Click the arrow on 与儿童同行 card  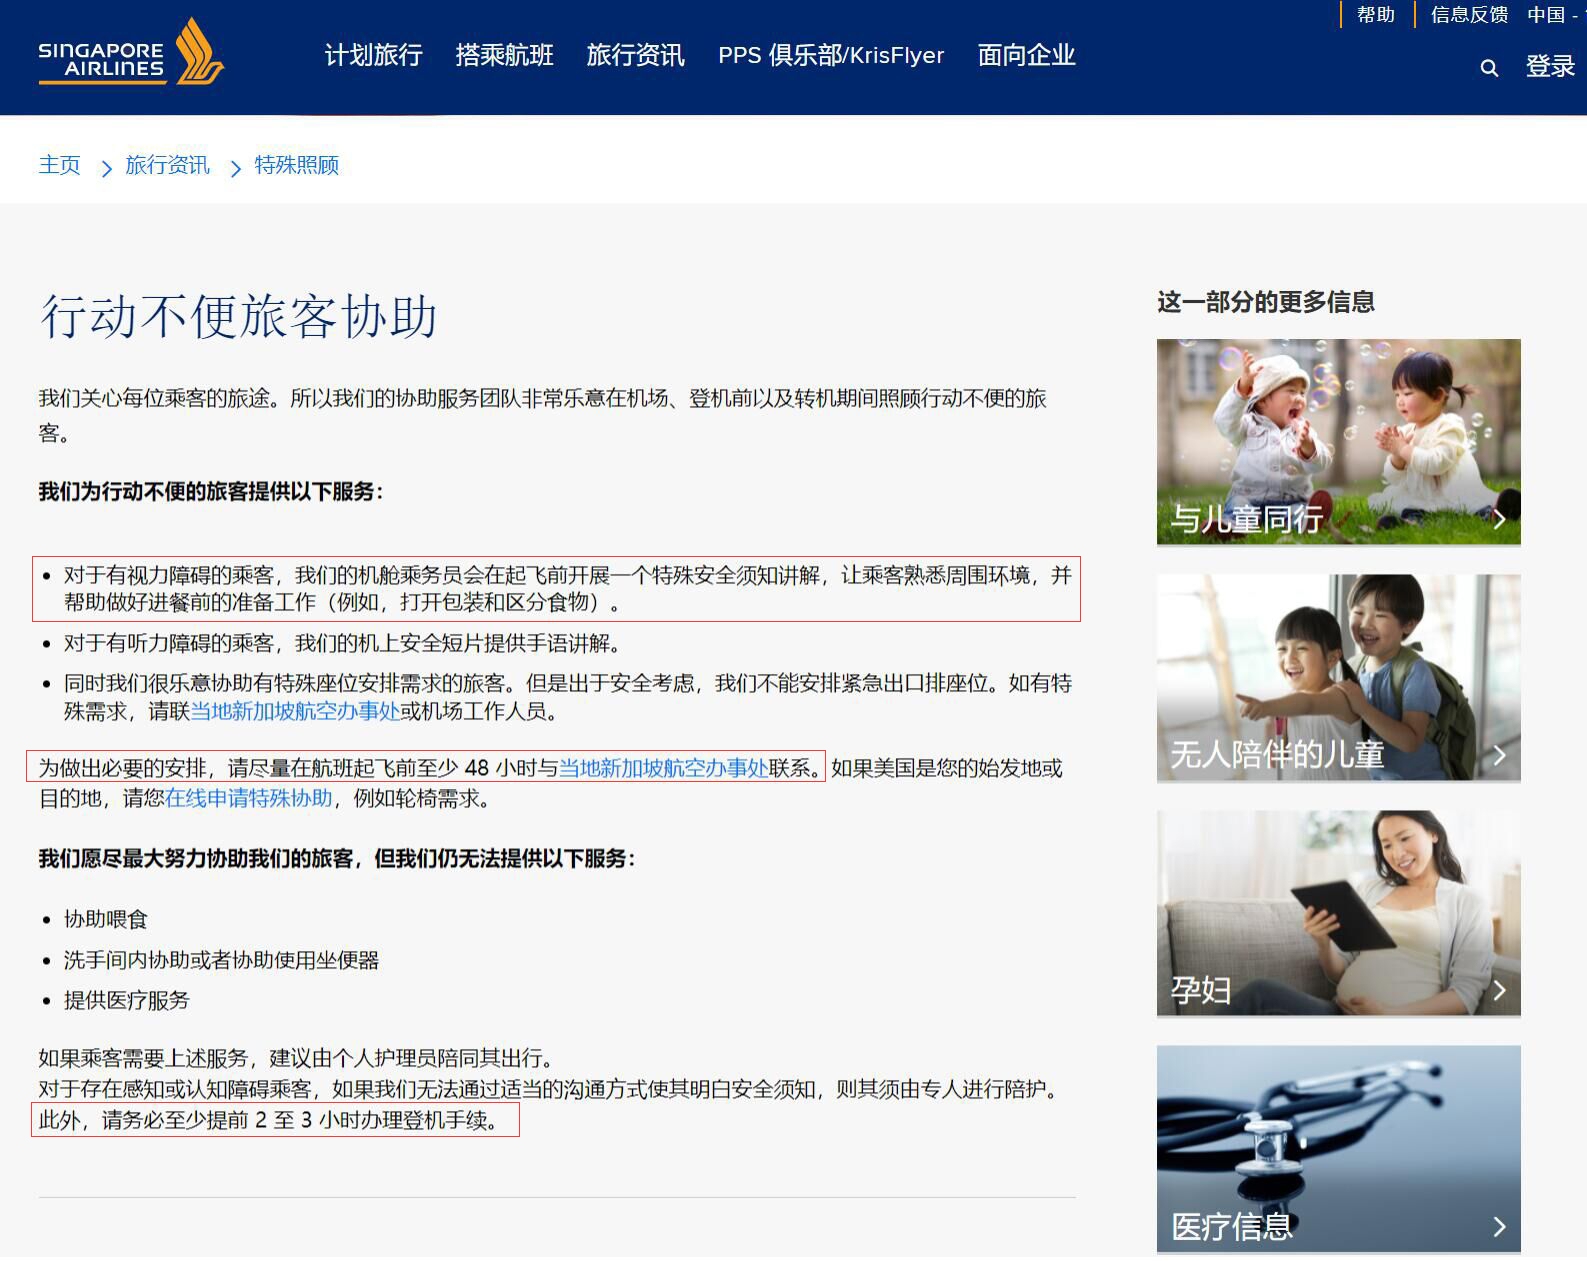coord(1498,519)
